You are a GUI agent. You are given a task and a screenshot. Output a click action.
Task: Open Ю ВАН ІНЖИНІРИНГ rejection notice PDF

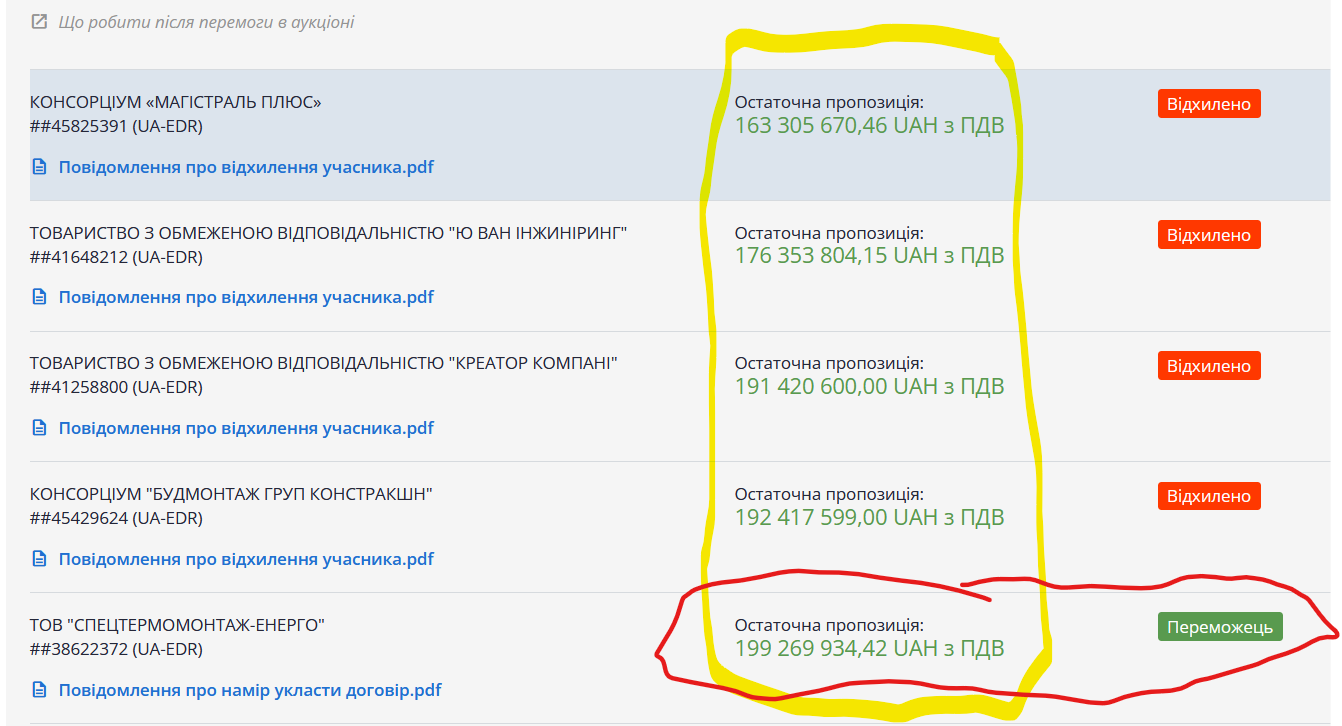[246, 297]
